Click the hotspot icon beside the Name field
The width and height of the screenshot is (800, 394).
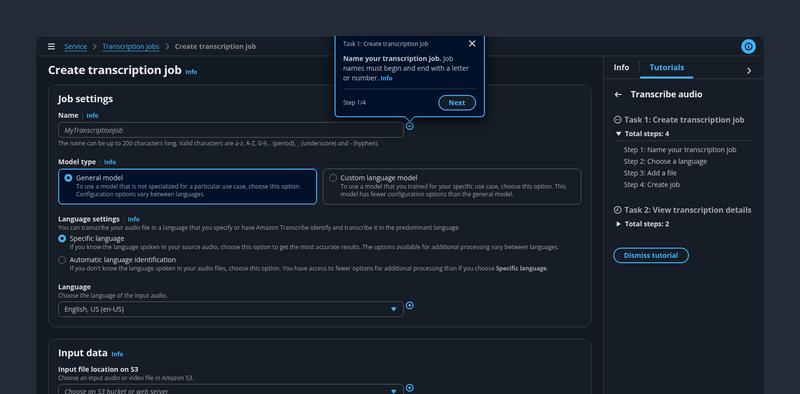click(410, 126)
